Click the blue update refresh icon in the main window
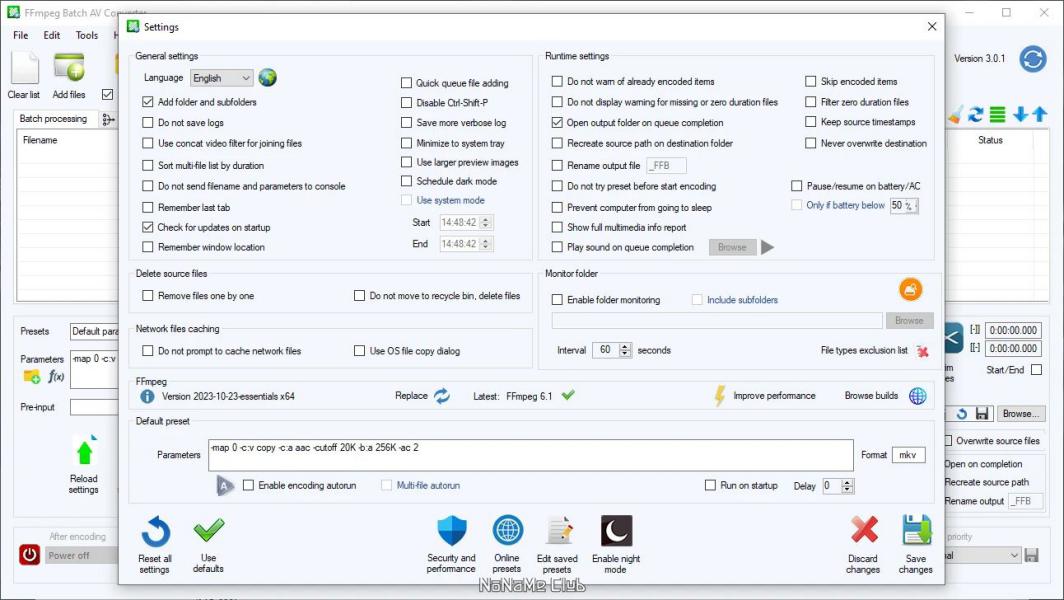Image resolution: width=1064 pixels, height=600 pixels. point(1033,59)
